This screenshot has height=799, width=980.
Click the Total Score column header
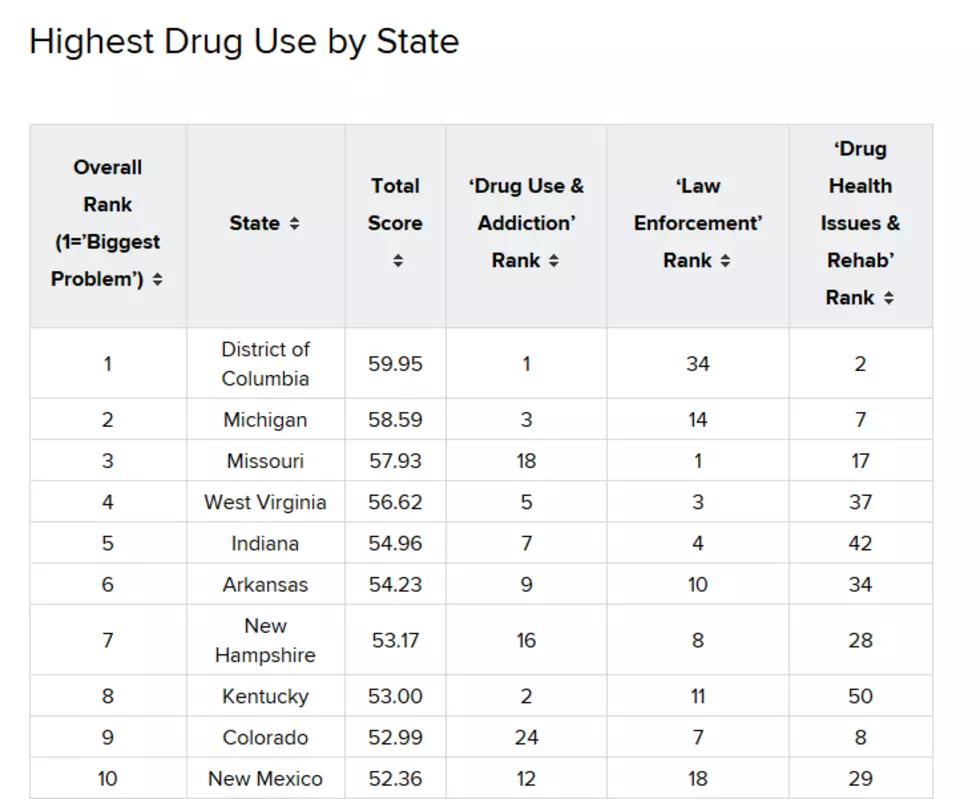tap(395, 204)
